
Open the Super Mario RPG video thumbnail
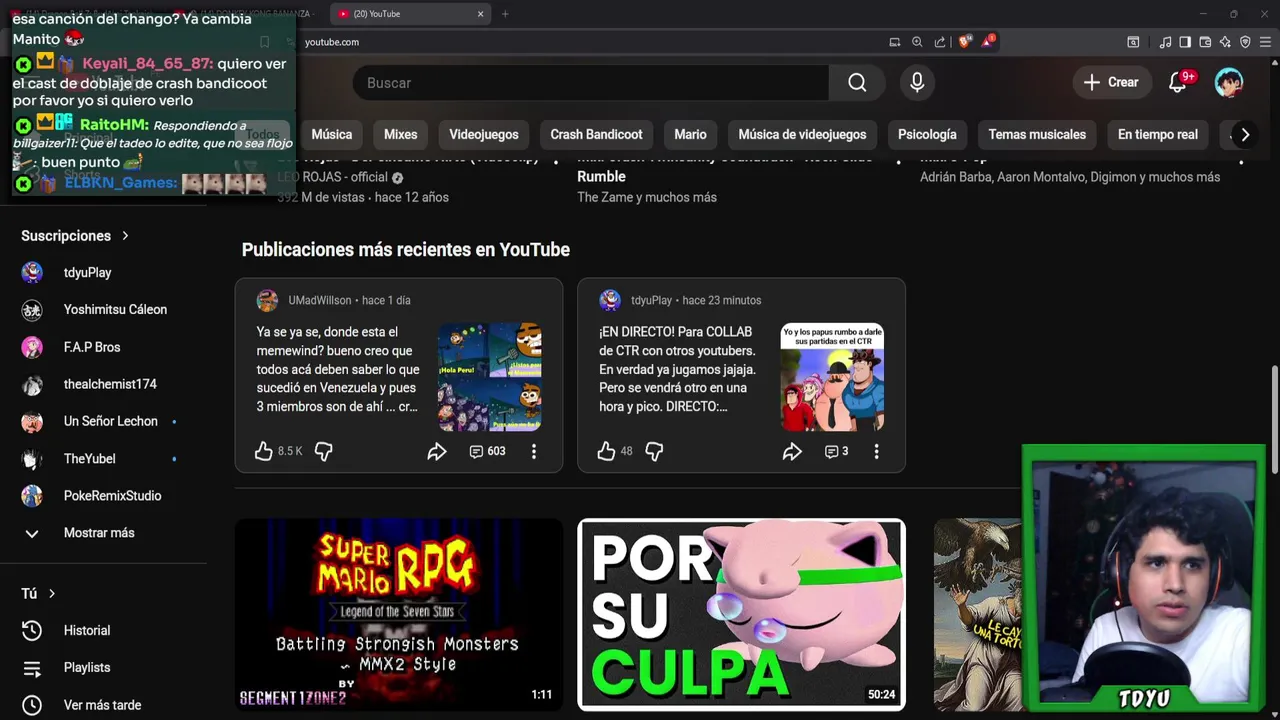click(399, 614)
